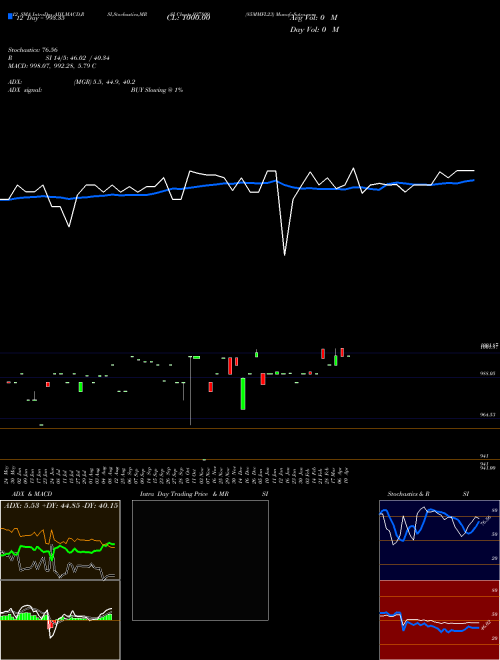
Task: Click the empty Intra Day Trading Price panel
Action: pos(200,560)
